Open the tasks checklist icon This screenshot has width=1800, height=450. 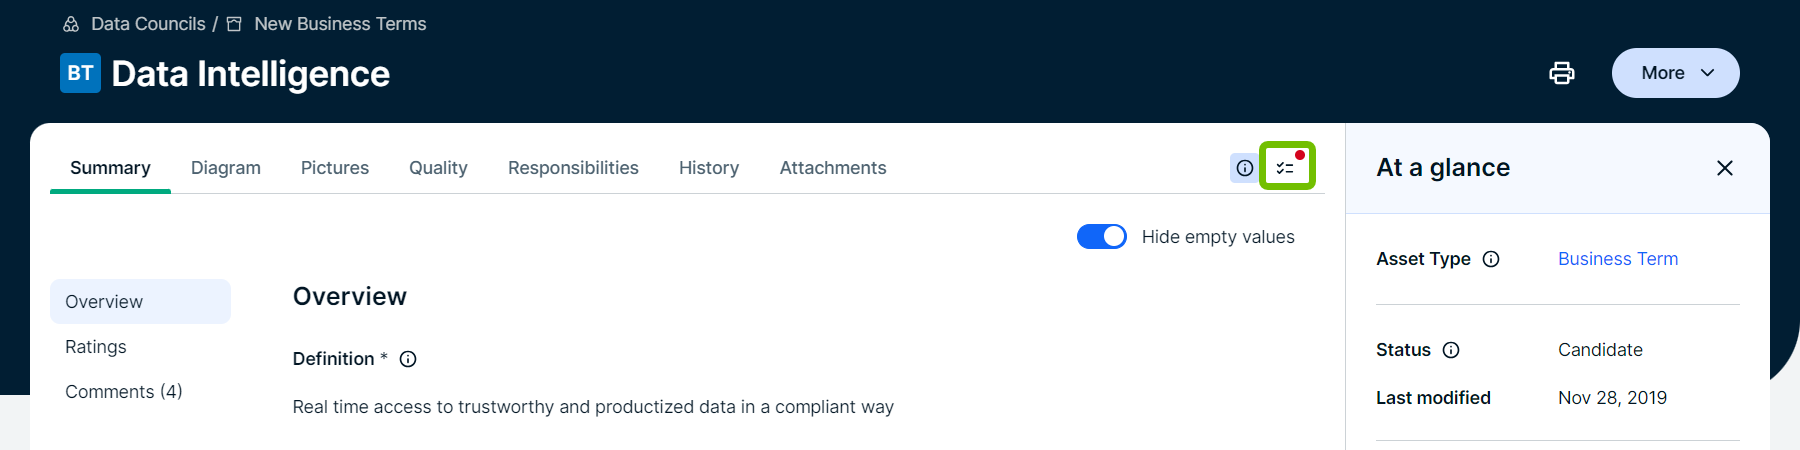(x=1286, y=168)
